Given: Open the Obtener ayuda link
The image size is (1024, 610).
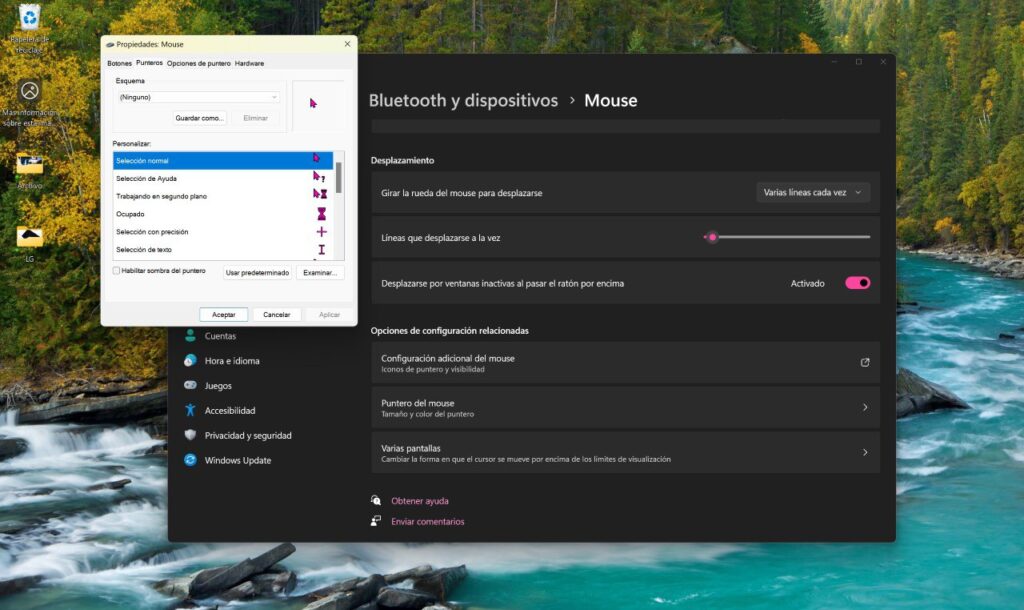Looking at the screenshot, I should [x=420, y=501].
